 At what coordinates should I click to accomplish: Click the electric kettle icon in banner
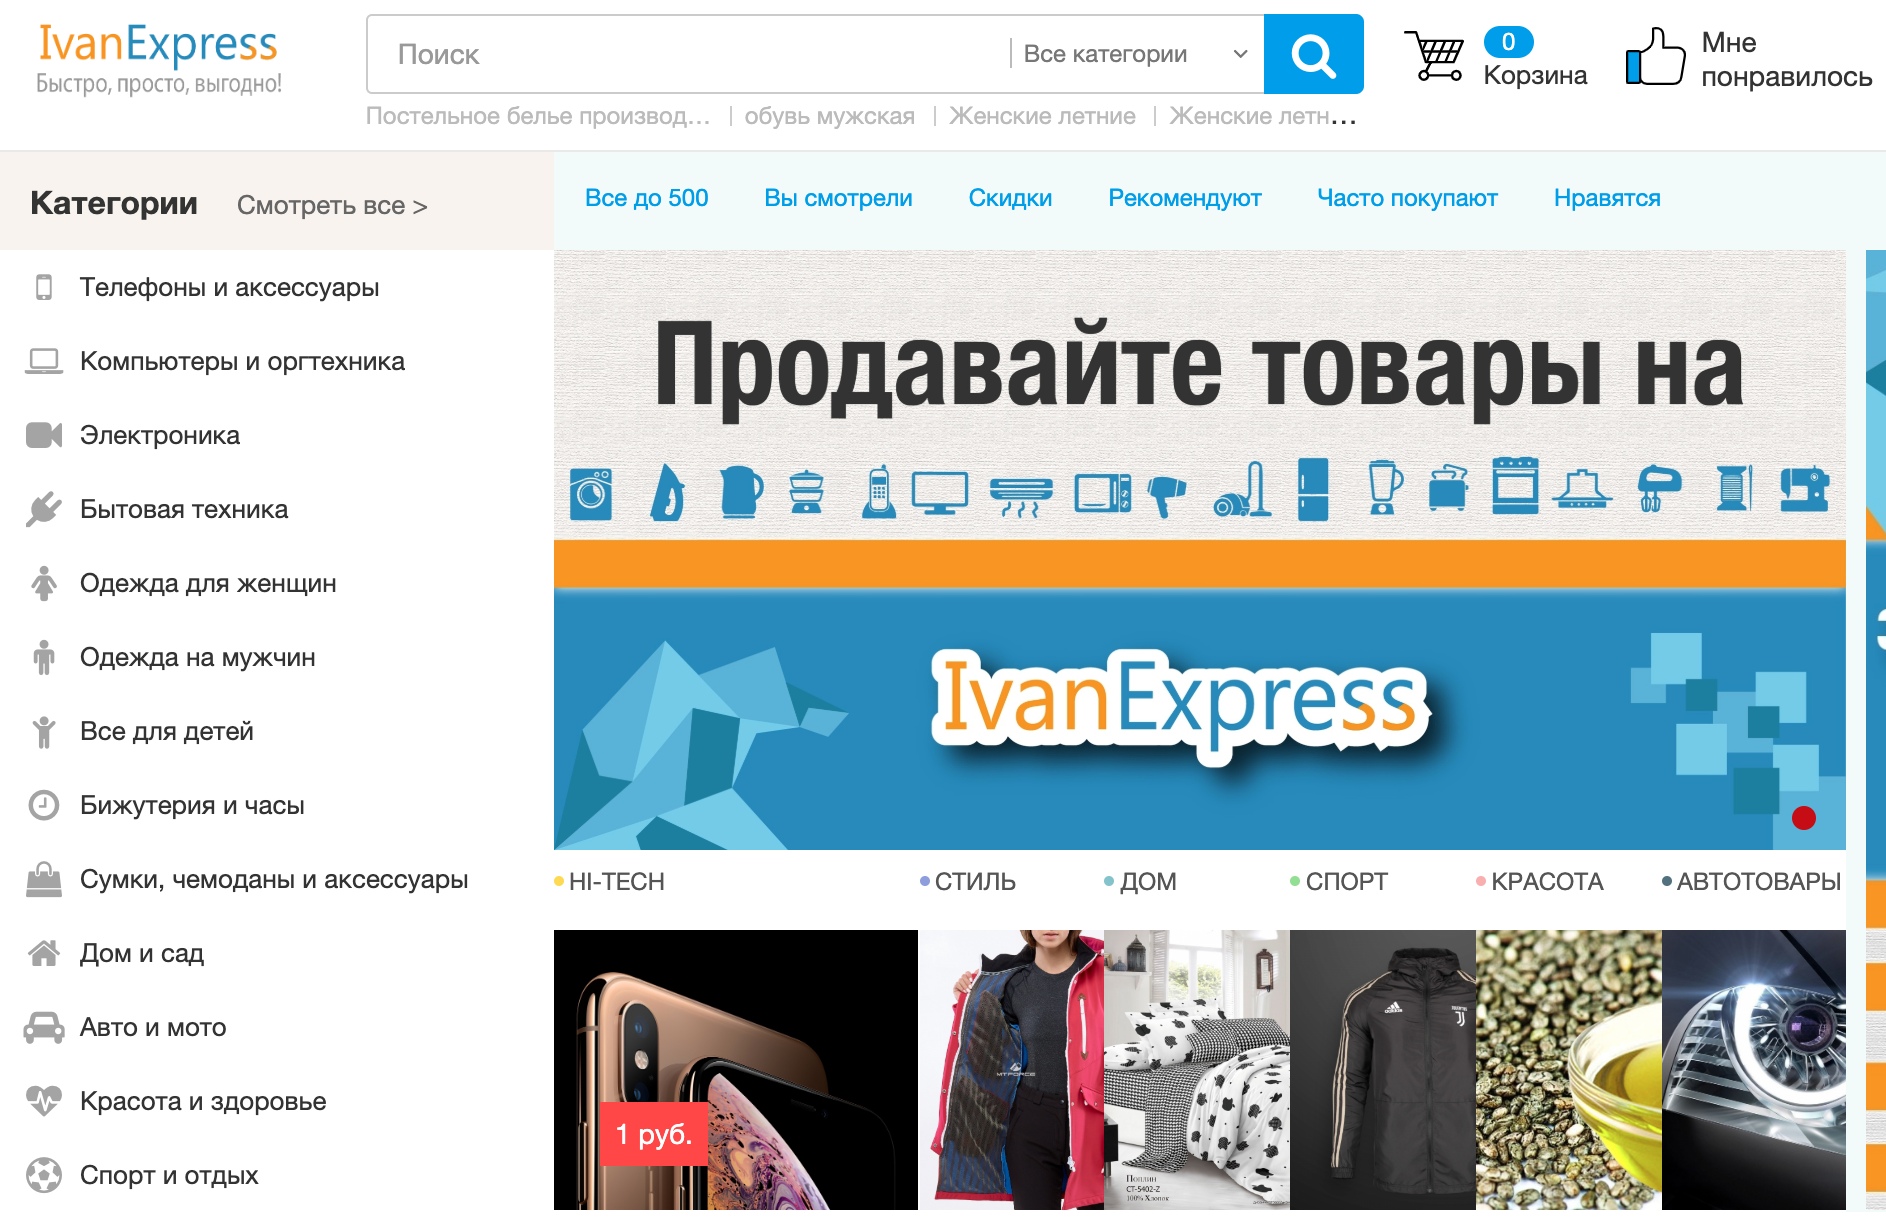(x=741, y=491)
